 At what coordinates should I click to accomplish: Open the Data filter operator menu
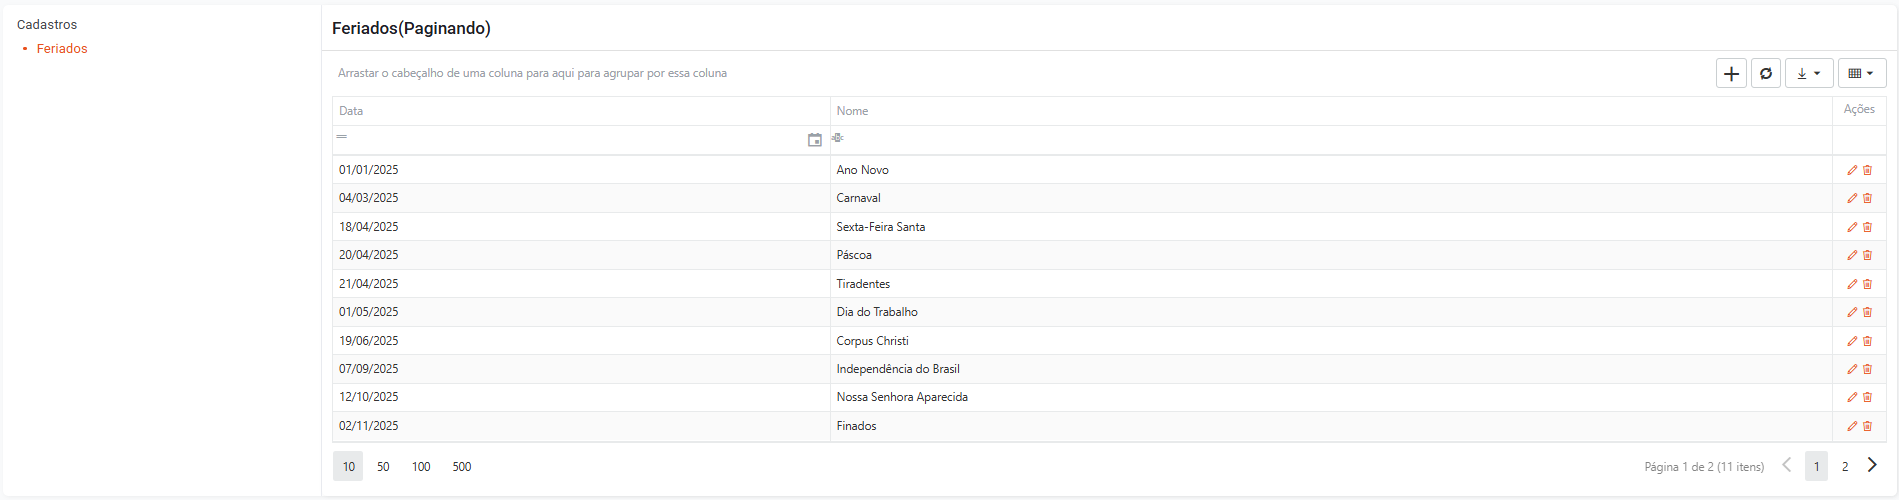pyautogui.click(x=342, y=137)
